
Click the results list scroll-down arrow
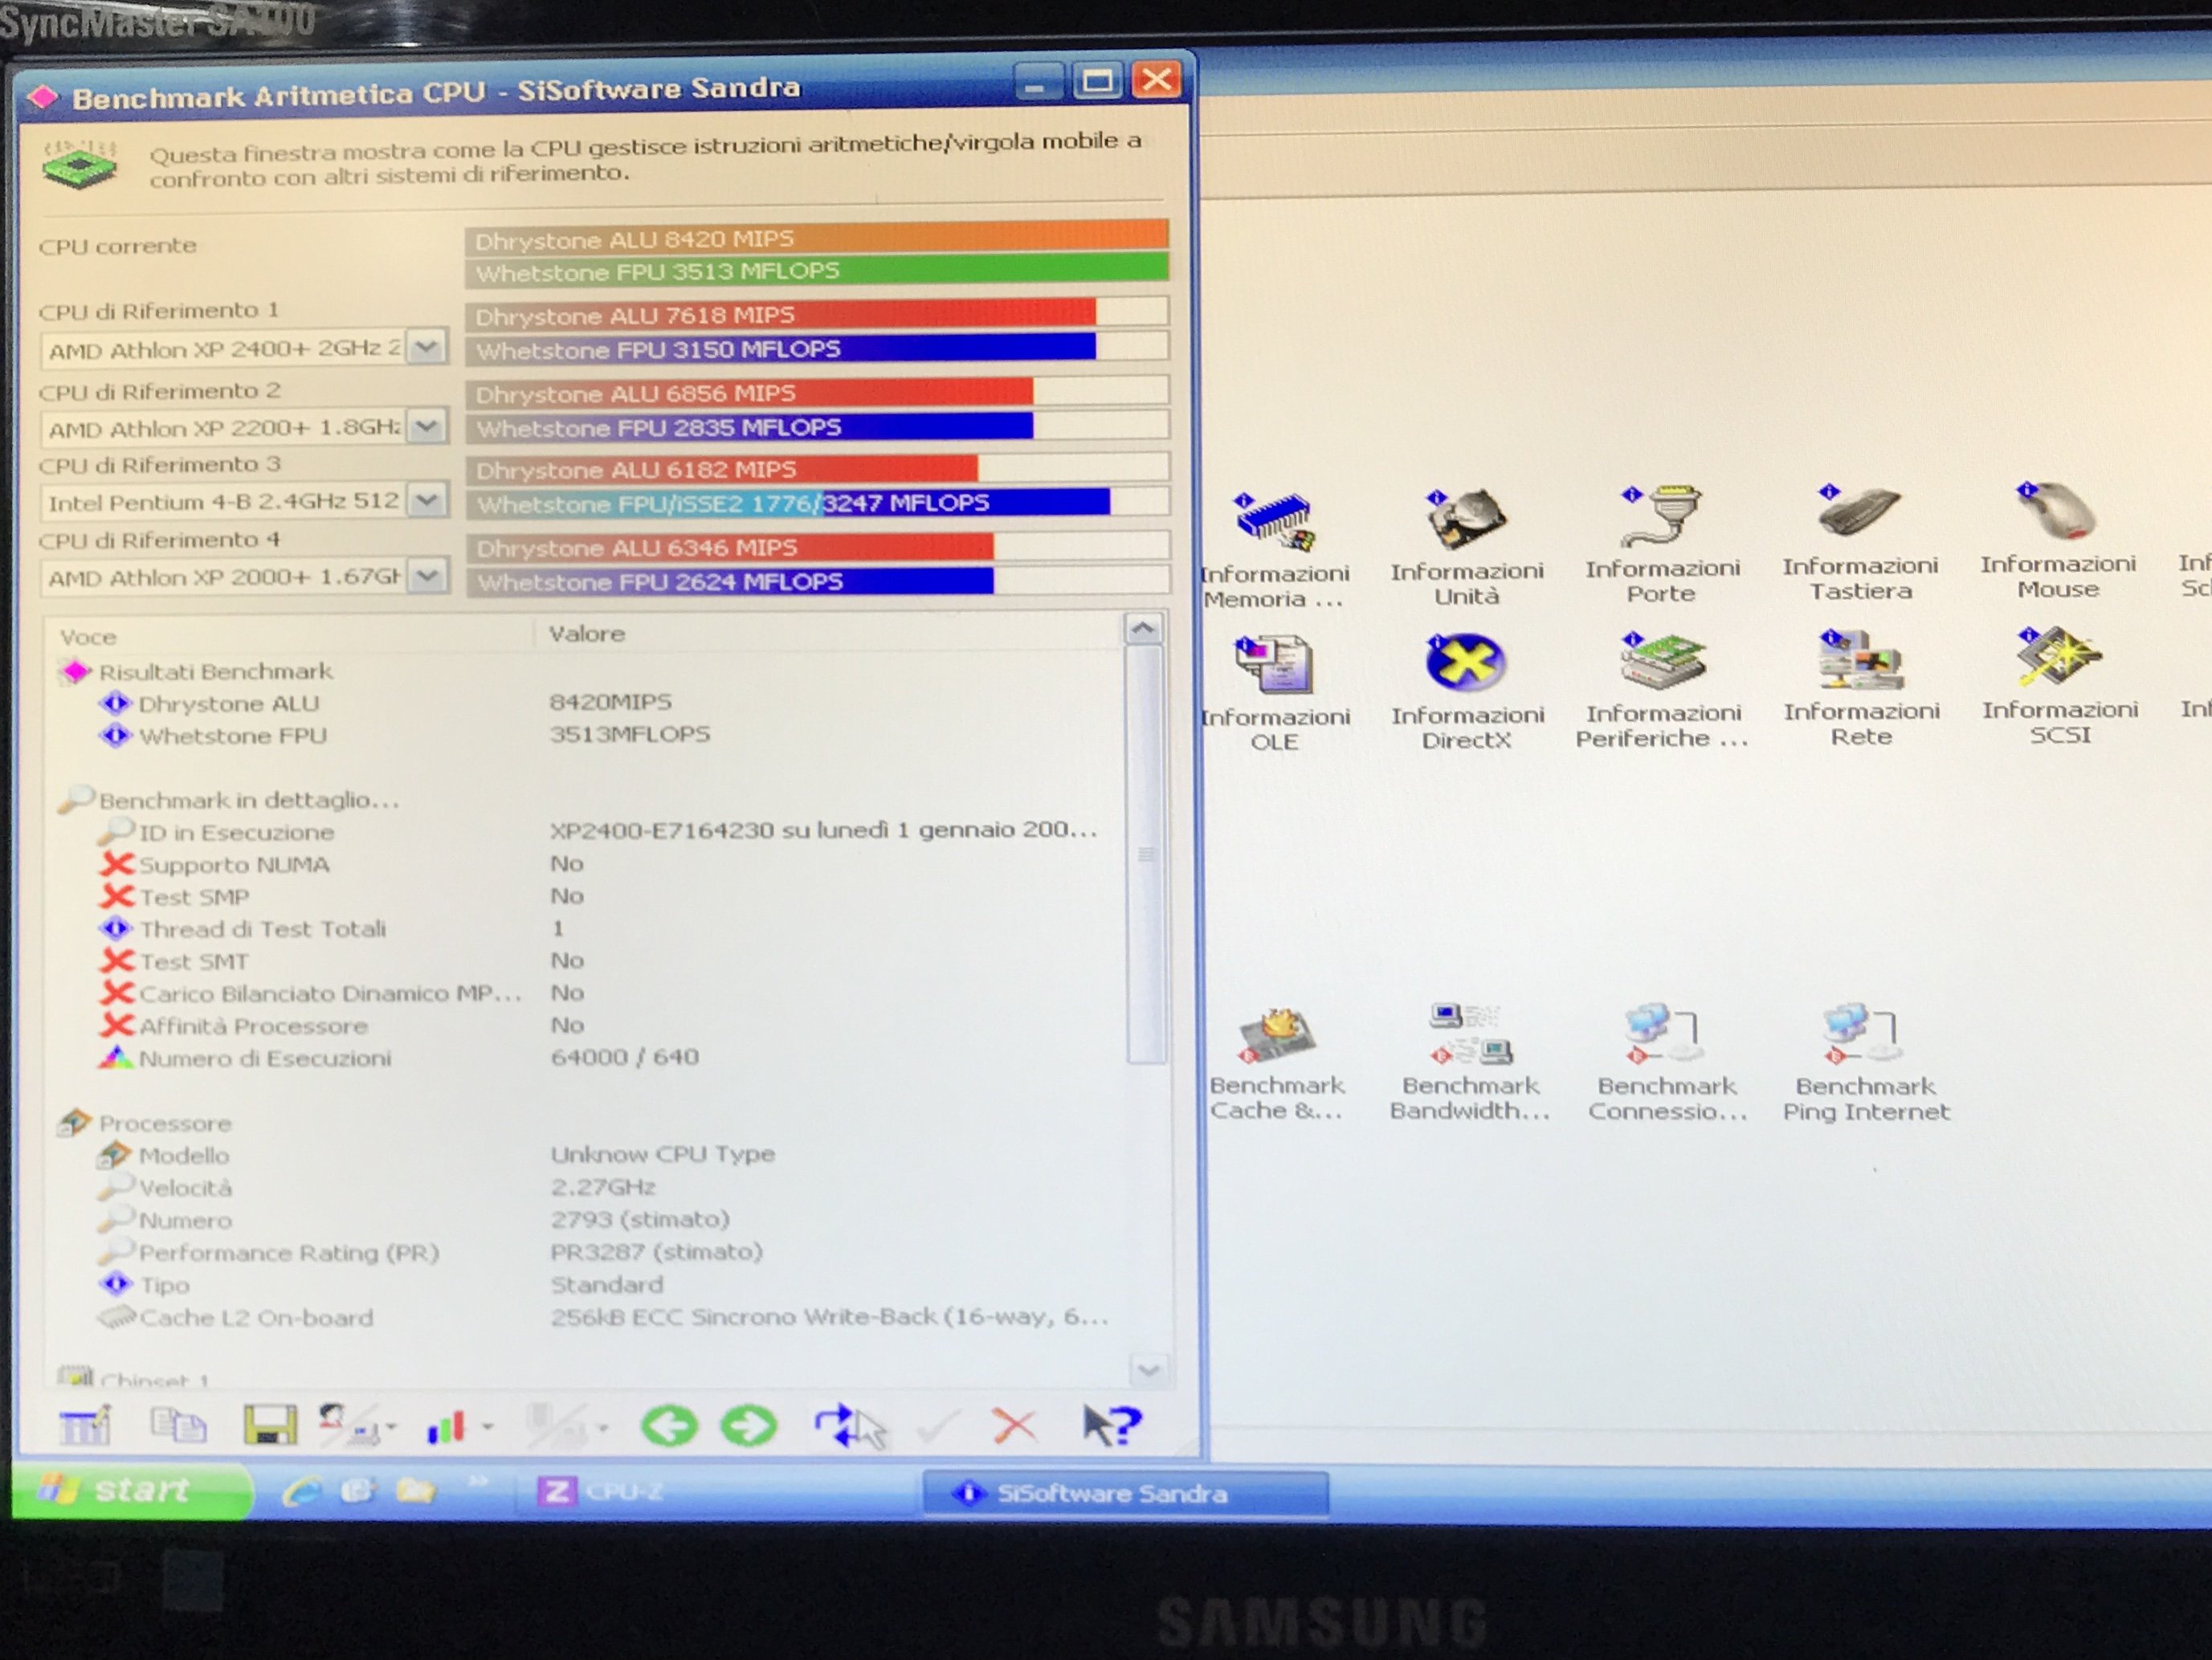point(1148,1369)
